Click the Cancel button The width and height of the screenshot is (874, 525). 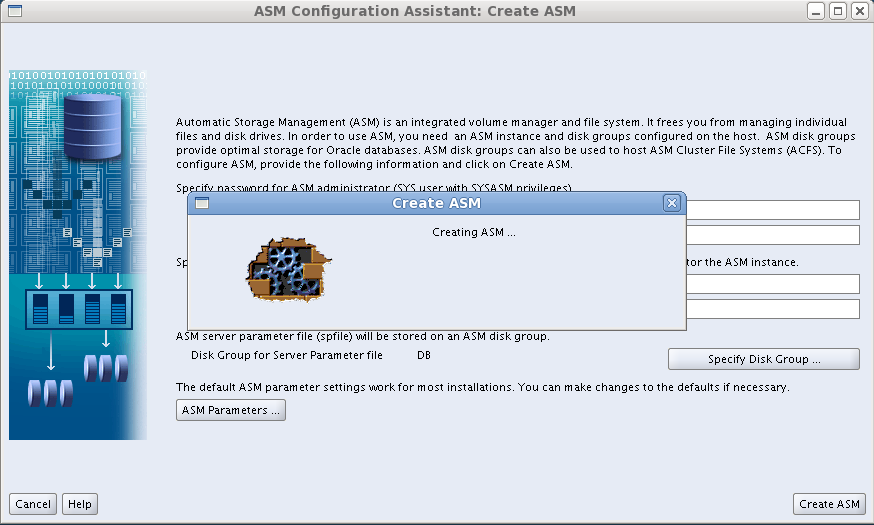click(x=33, y=504)
